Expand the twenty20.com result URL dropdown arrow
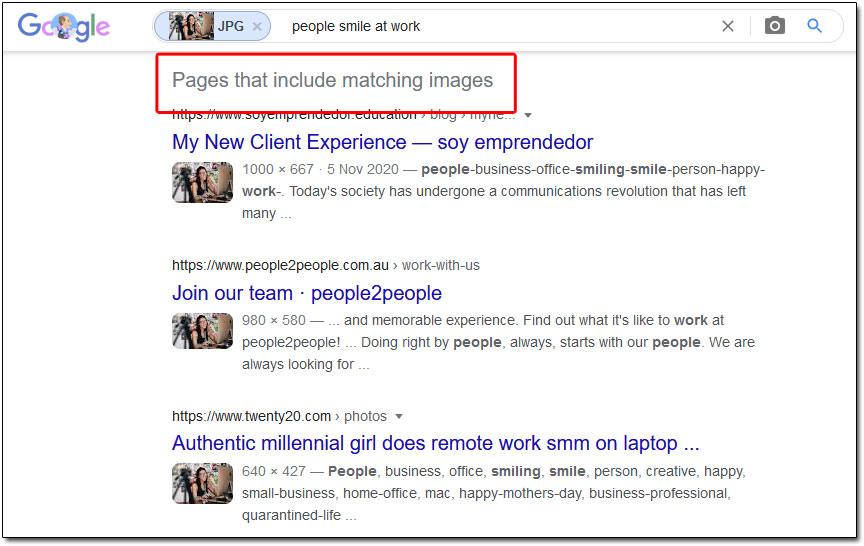Image resolution: width=864 pixels, height=546 pixels. [x=399, y=417]
